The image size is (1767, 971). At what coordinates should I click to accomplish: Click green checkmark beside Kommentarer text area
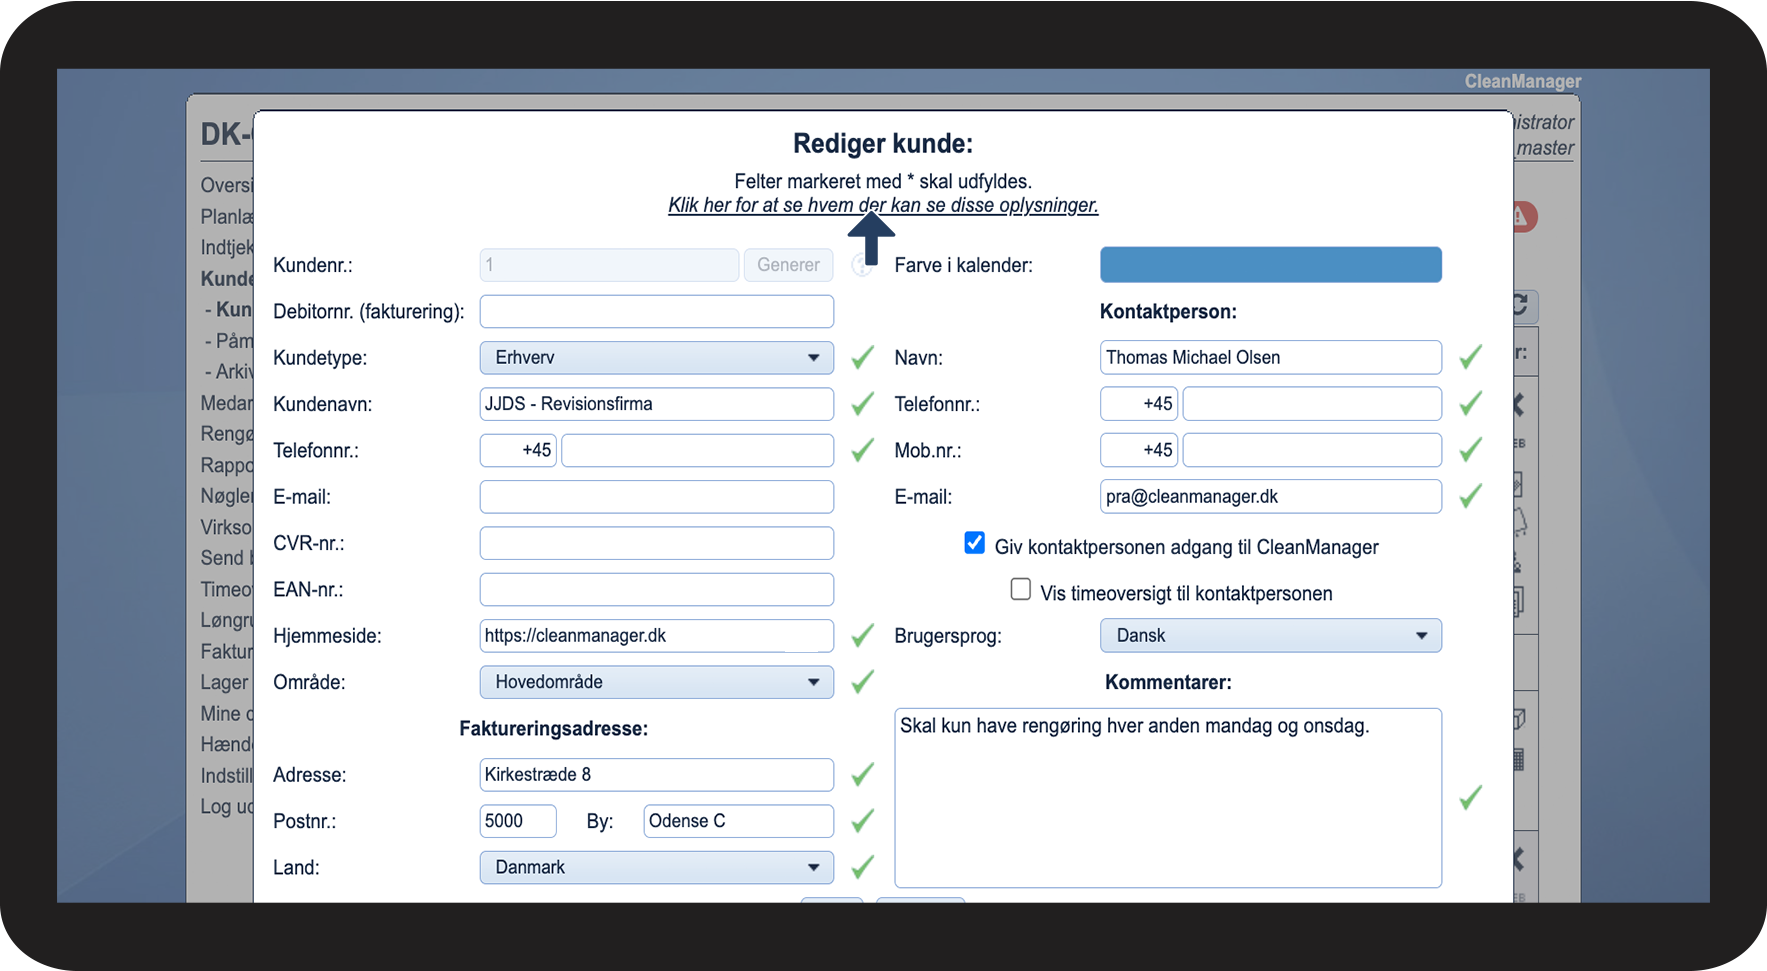coord(1470,797)
